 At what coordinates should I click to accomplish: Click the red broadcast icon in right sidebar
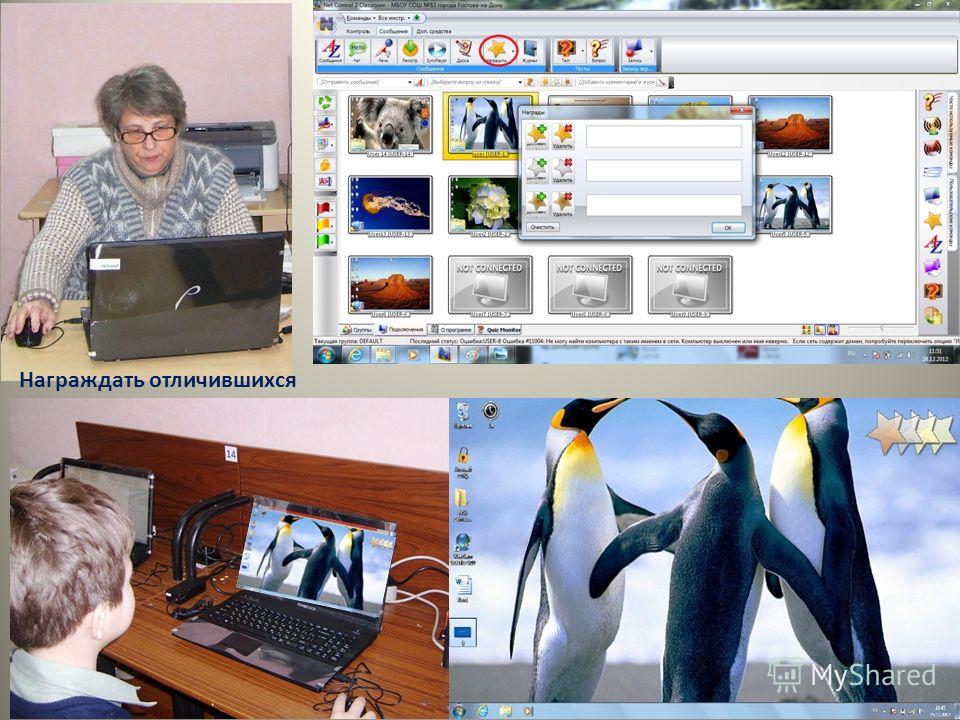pos(932,149)
